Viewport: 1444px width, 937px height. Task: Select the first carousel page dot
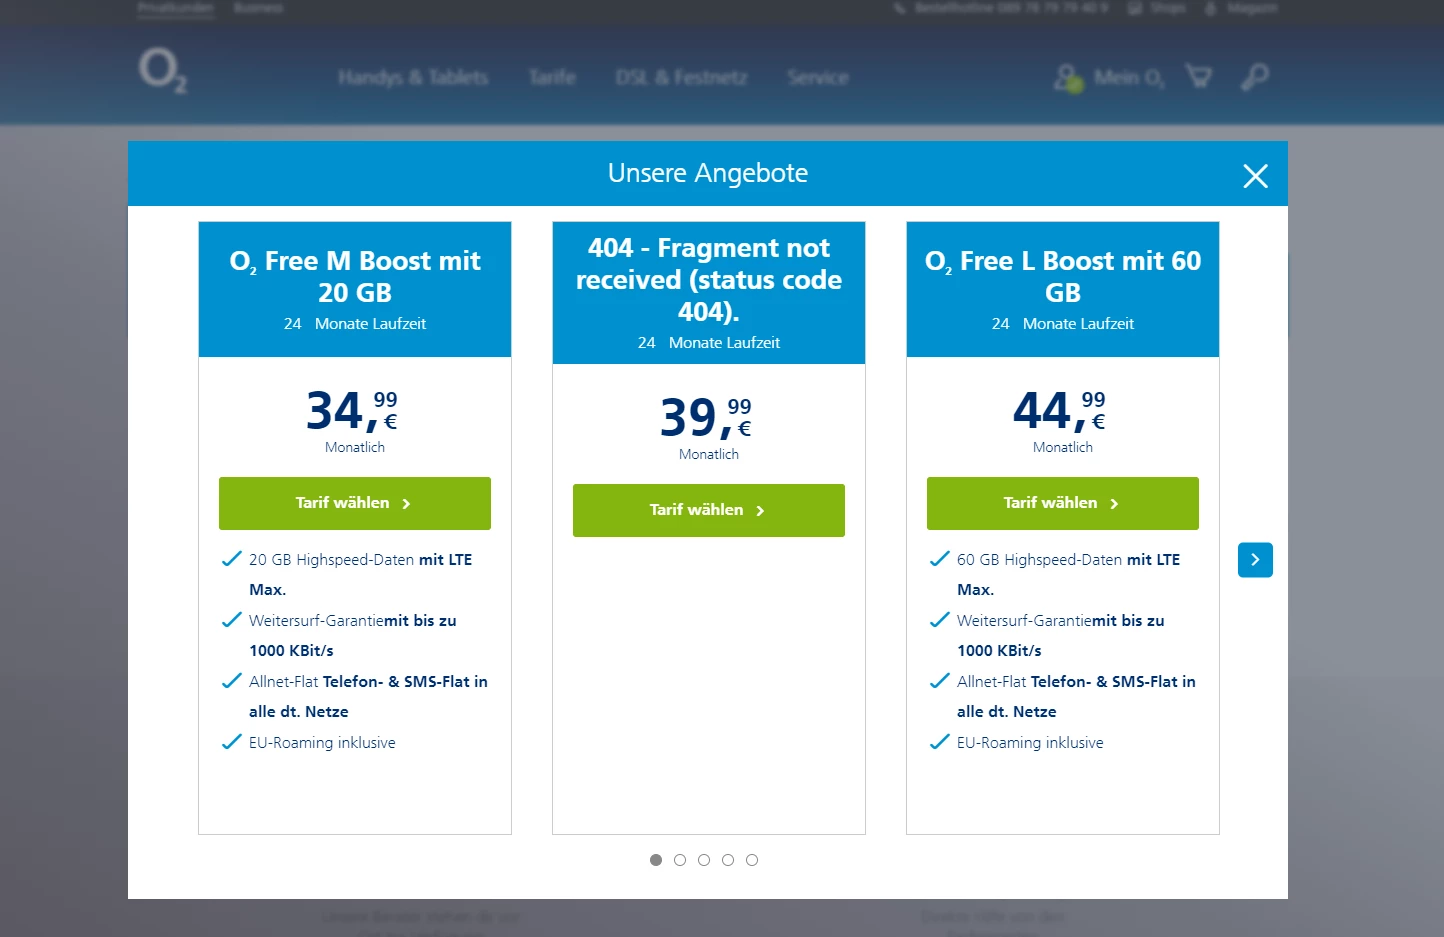[656, 860]
